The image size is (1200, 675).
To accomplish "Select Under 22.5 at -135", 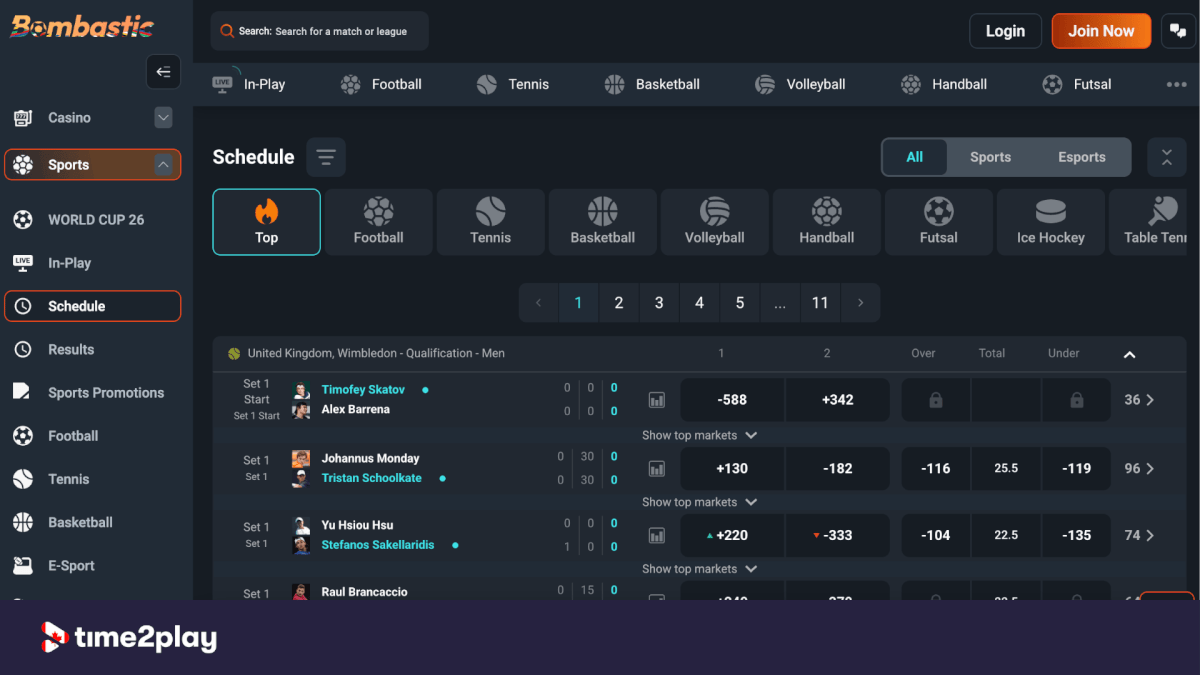I will click(x=1077, y=535).
